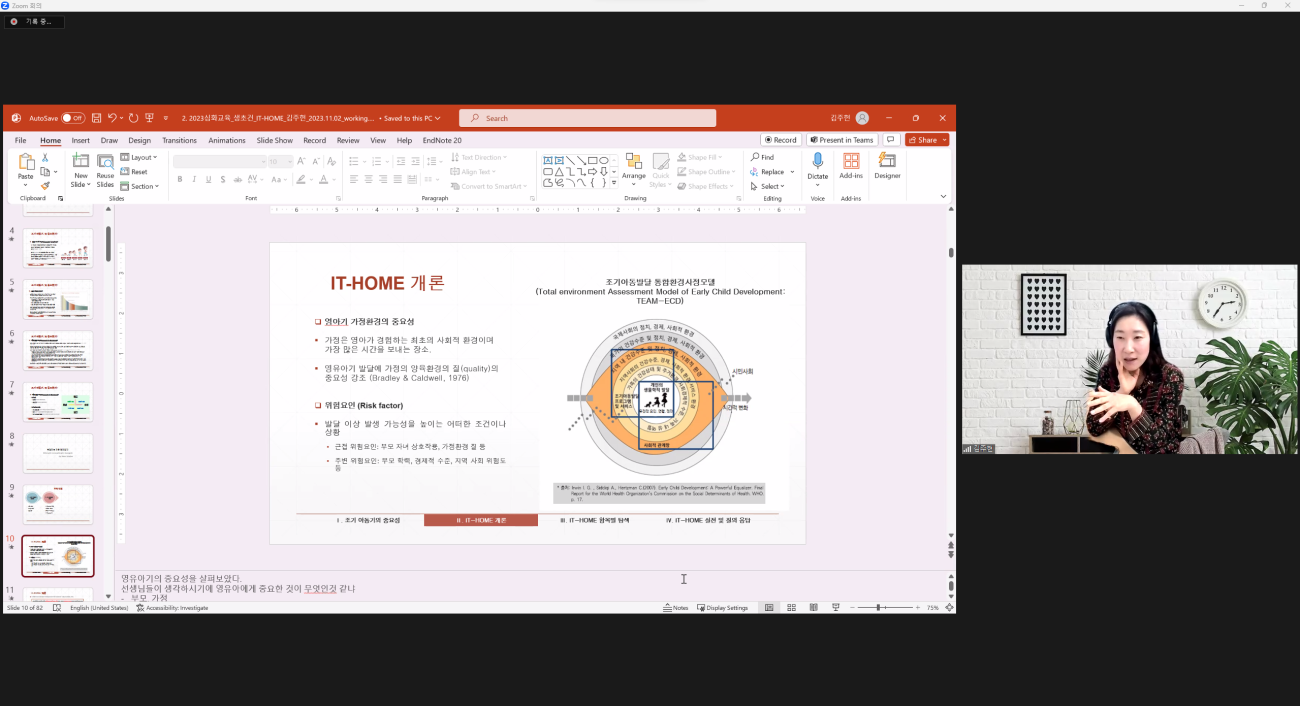Viewport: 1300px width, 706px height.
Task: Open the Add-ins gallery
Action: click(x=851, y=166)
